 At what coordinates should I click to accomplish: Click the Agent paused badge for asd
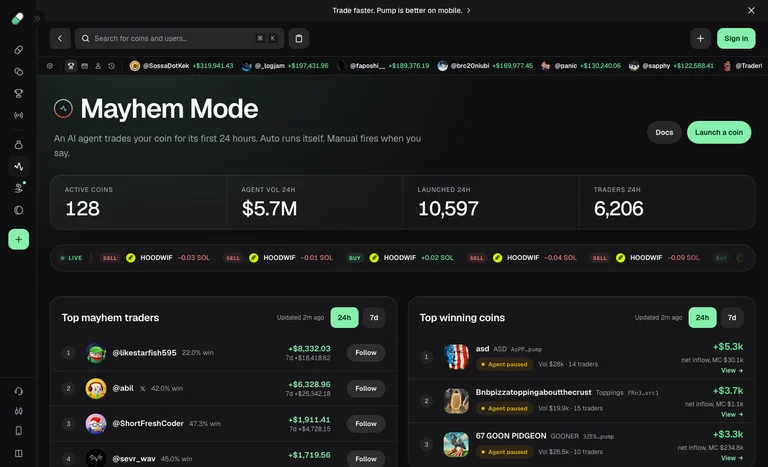pyautogui.click(x=504, y=364)
